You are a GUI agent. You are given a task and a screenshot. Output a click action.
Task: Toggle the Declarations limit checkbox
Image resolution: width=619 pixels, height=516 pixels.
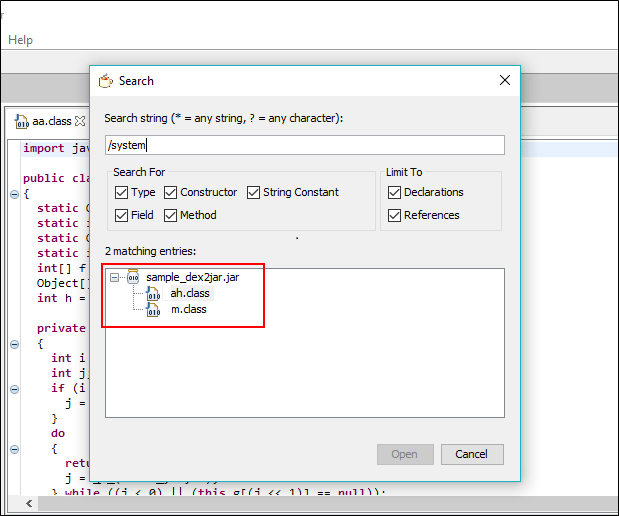point(394,192)
